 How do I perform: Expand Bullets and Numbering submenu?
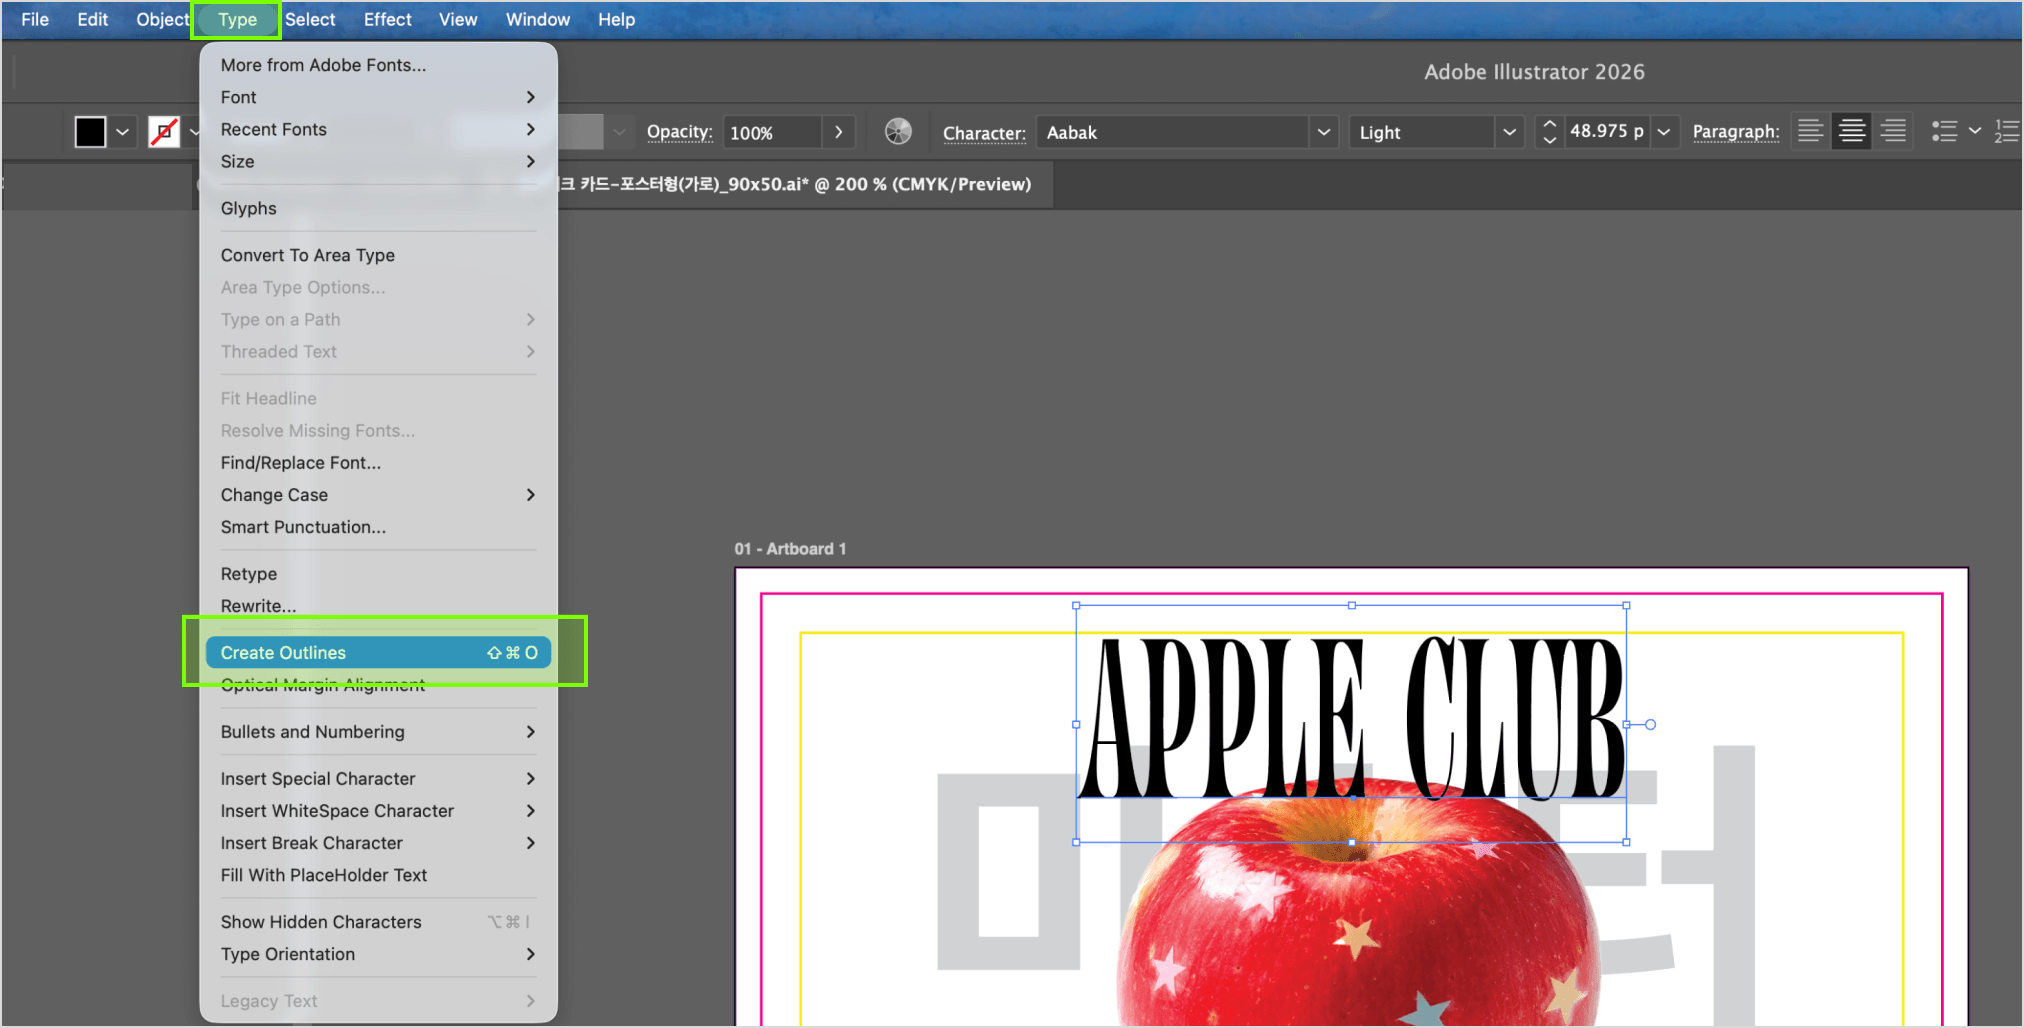point(378,732)
